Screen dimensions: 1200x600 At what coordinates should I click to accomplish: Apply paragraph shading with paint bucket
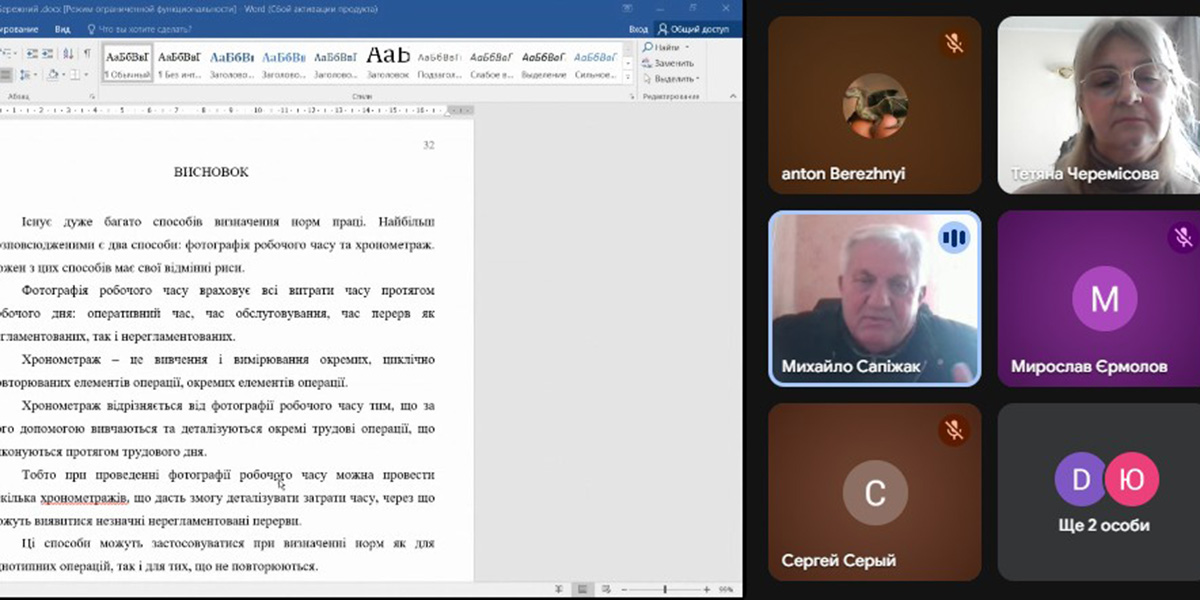pyautogui.click(x=53, y=75)
